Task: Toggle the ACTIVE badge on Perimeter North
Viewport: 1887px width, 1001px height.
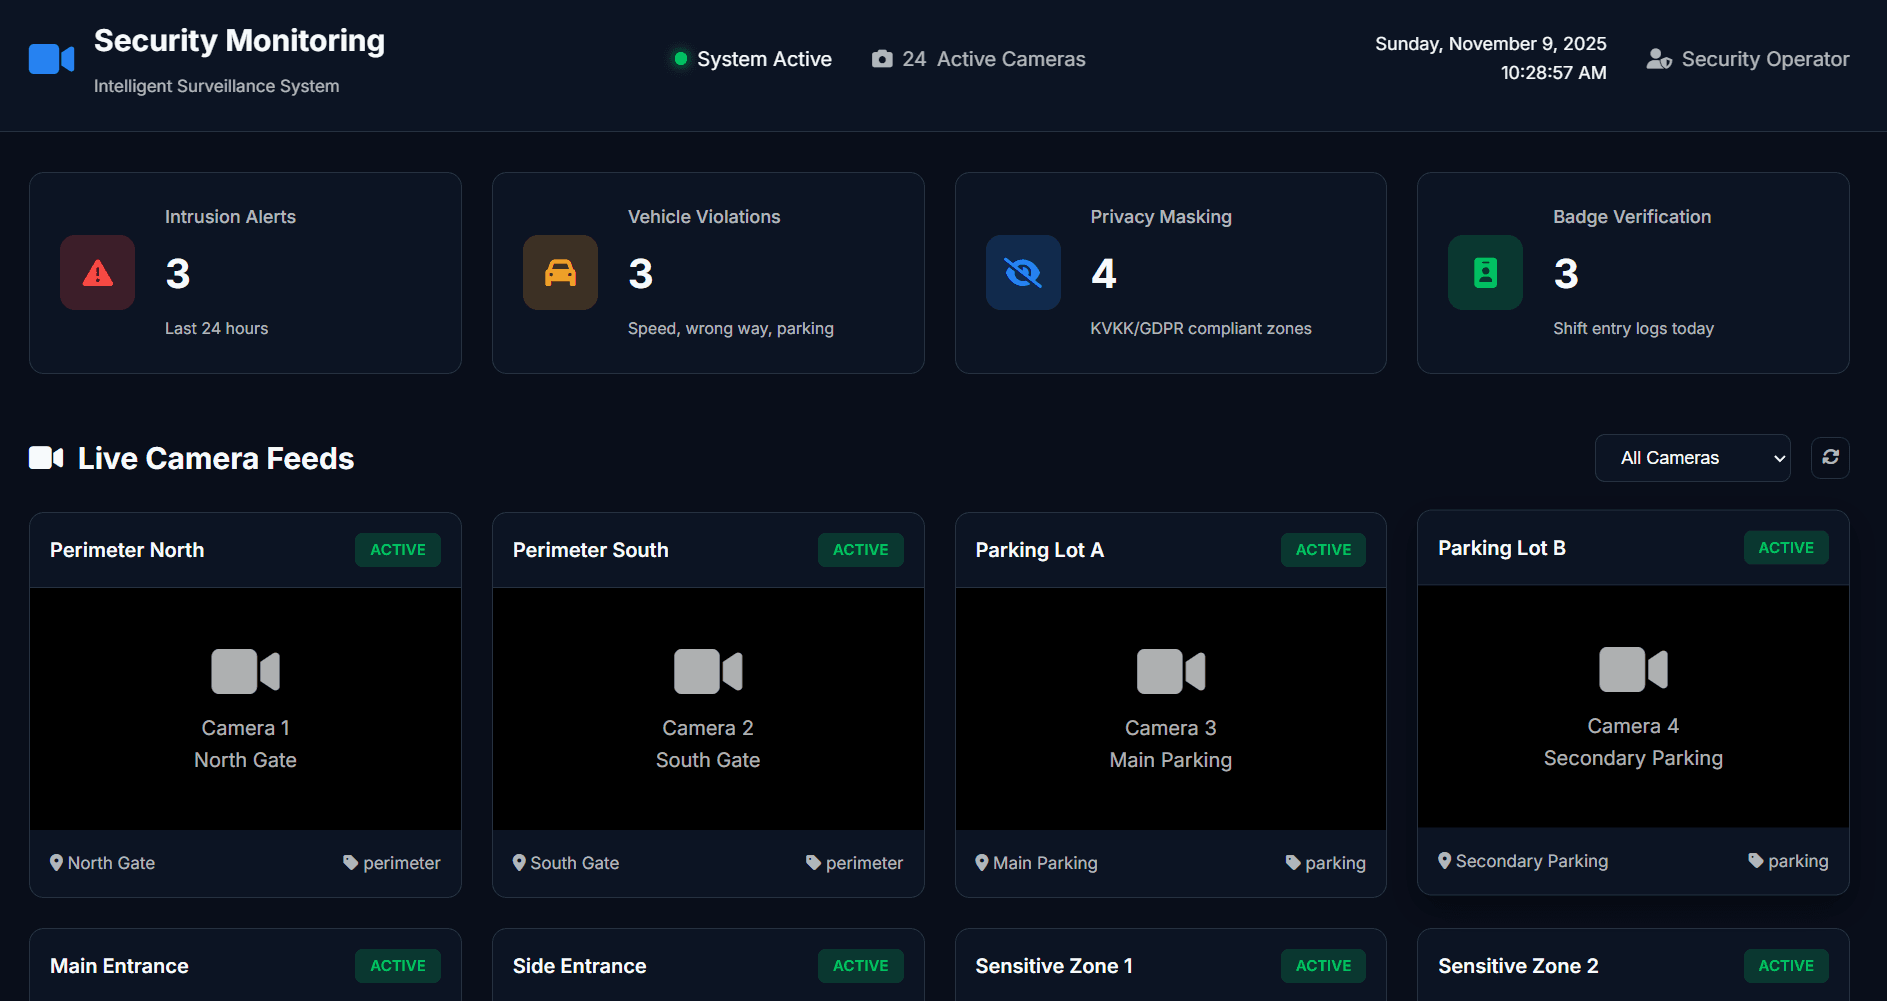Action: click(x=398, y=550)
